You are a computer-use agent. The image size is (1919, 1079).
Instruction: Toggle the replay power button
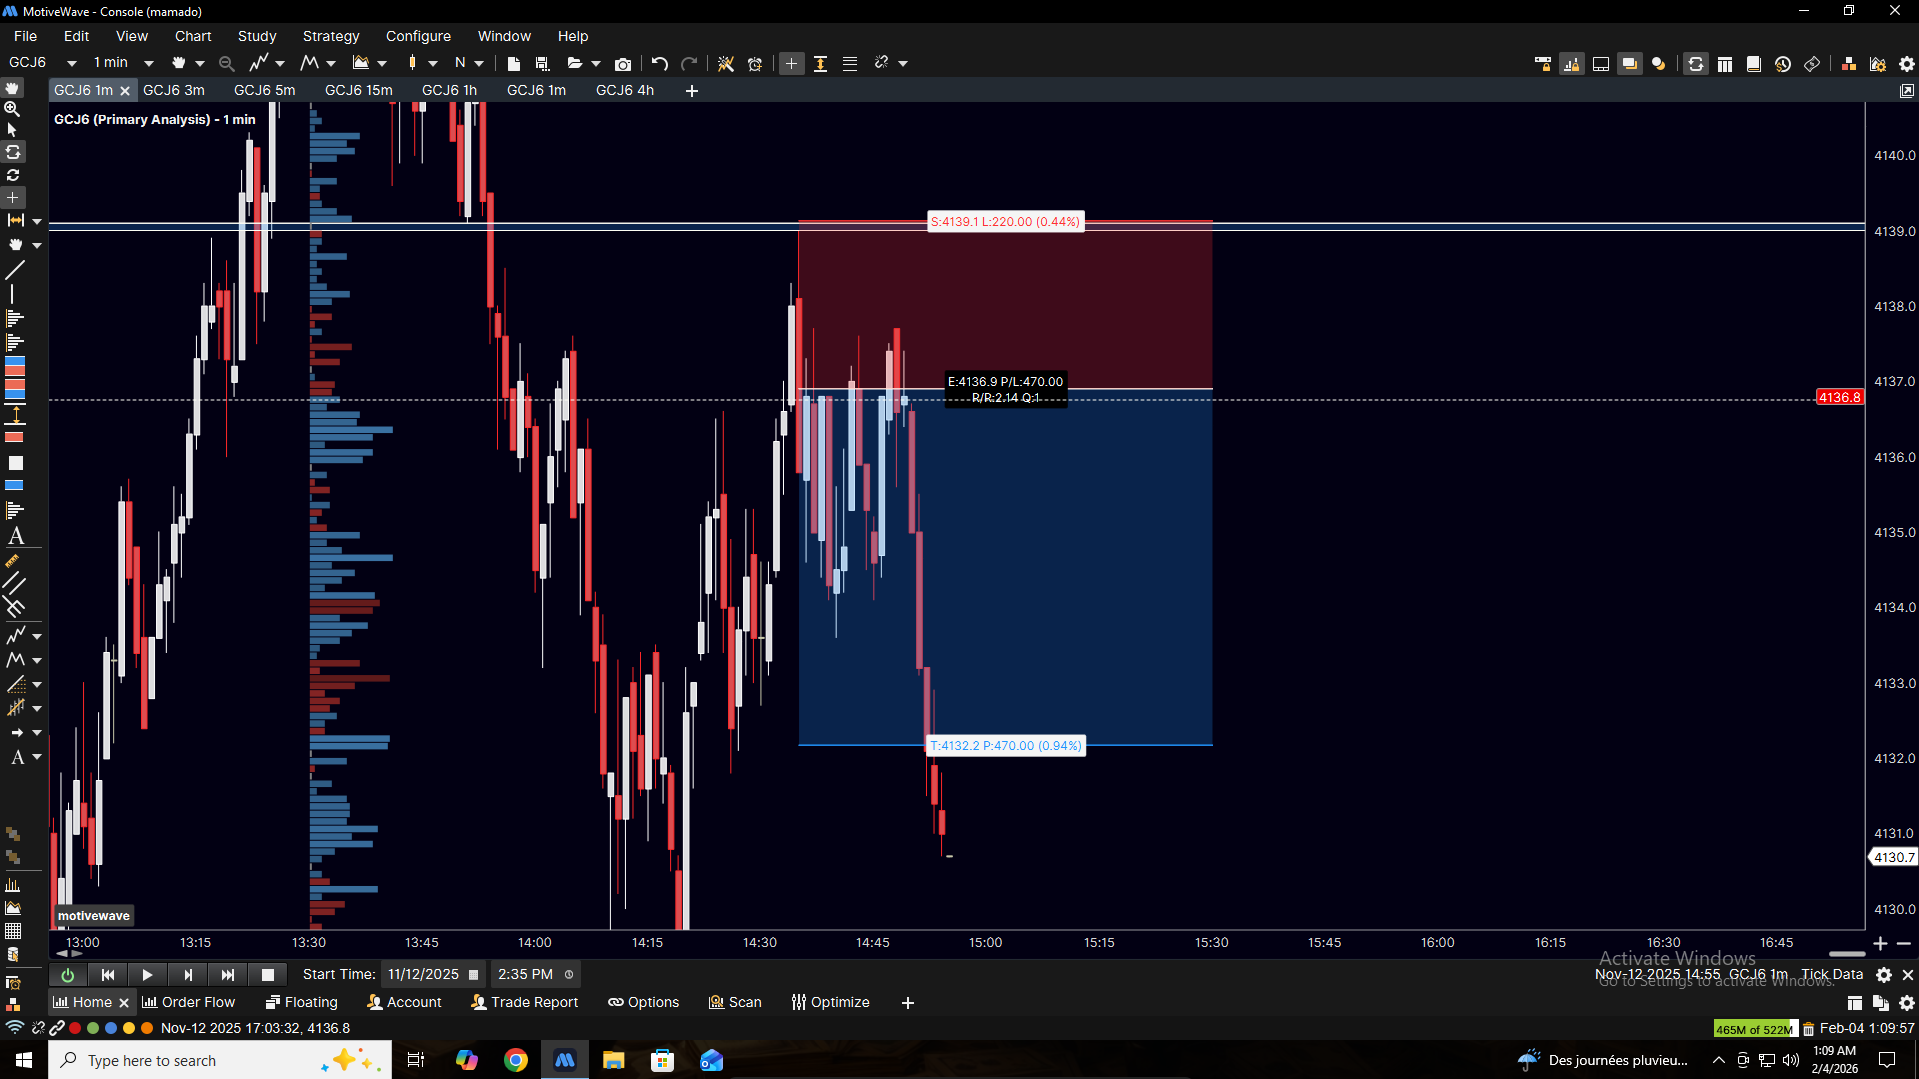(68, 975)
